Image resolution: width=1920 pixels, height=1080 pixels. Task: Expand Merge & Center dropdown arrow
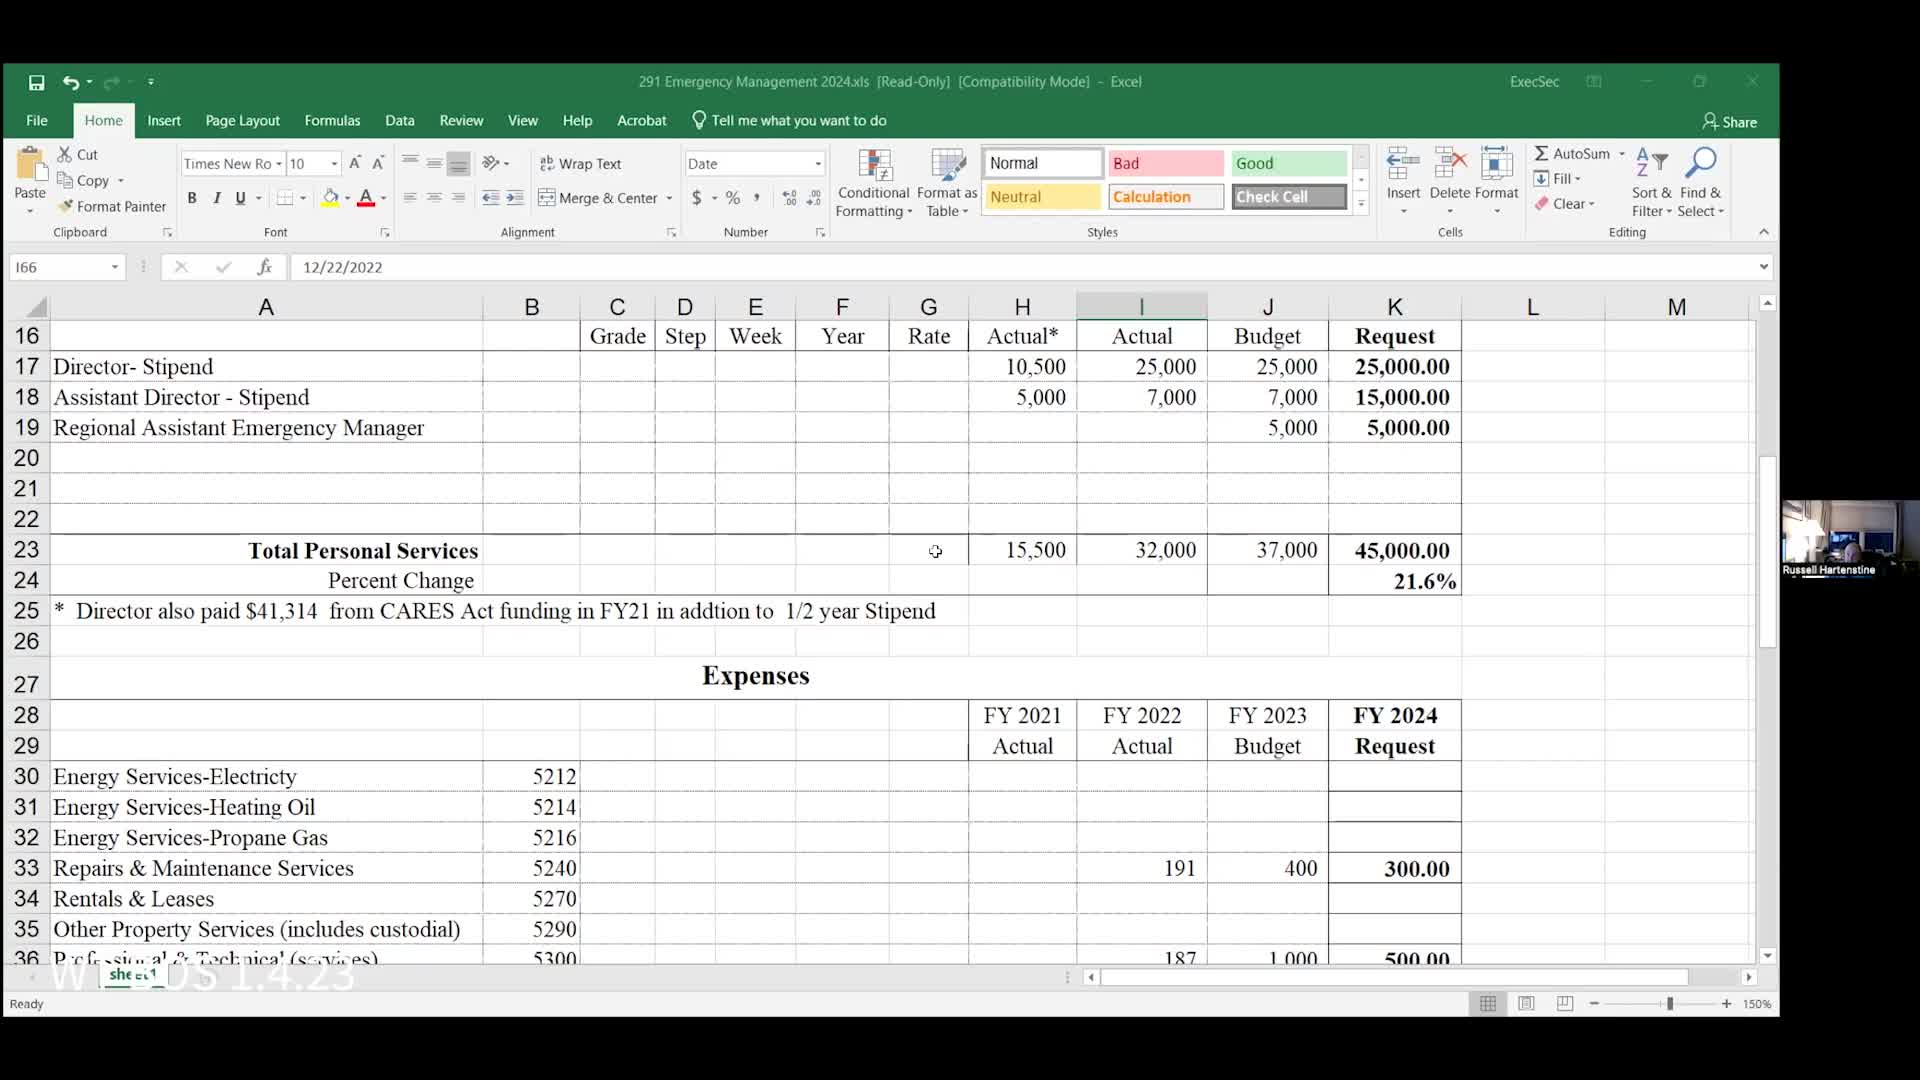click(x=669, y=198)
